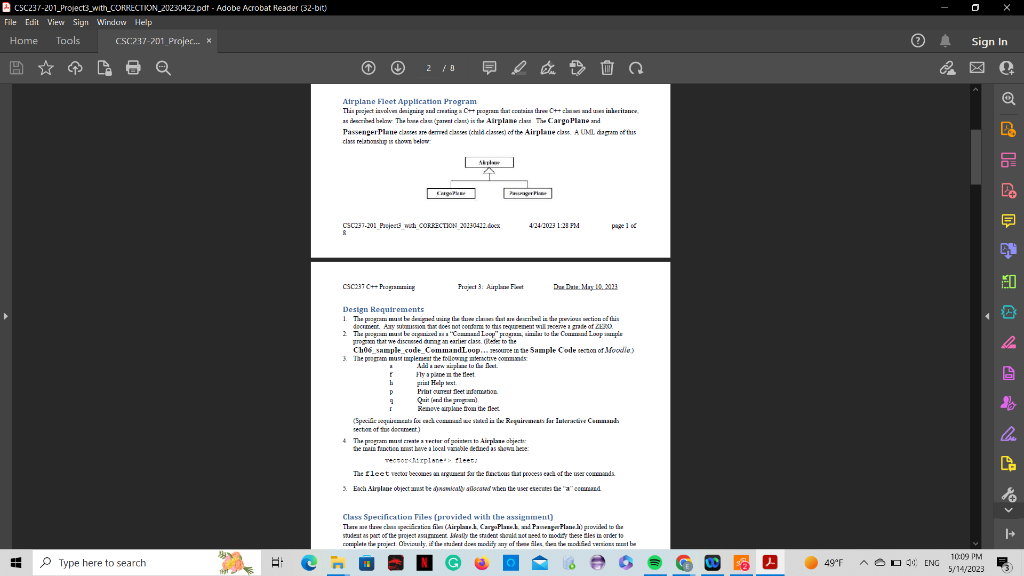Open the taskbar clock and date
1024x576 pixels.
[x=966, y=562]
